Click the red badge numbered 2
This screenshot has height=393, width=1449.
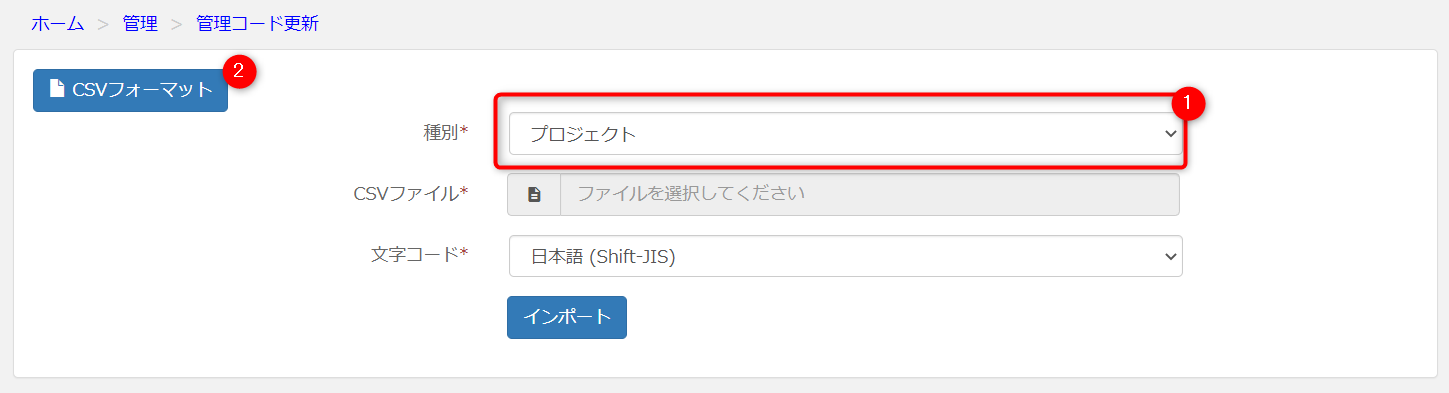pos(238,71)
